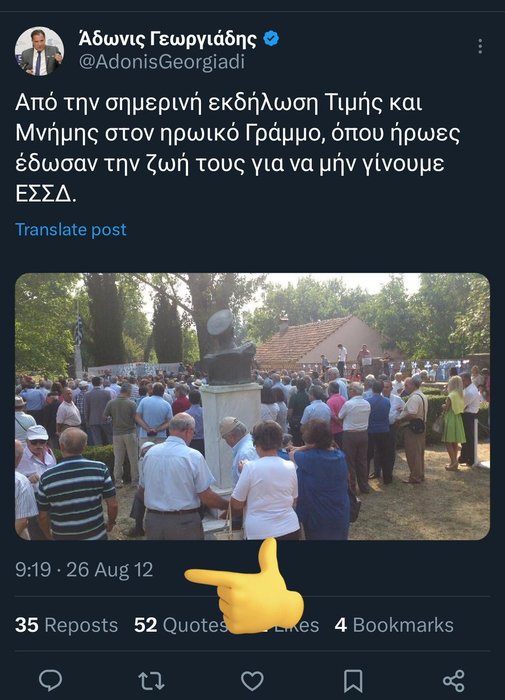View the 52 Quotes list

pos(181,625)
